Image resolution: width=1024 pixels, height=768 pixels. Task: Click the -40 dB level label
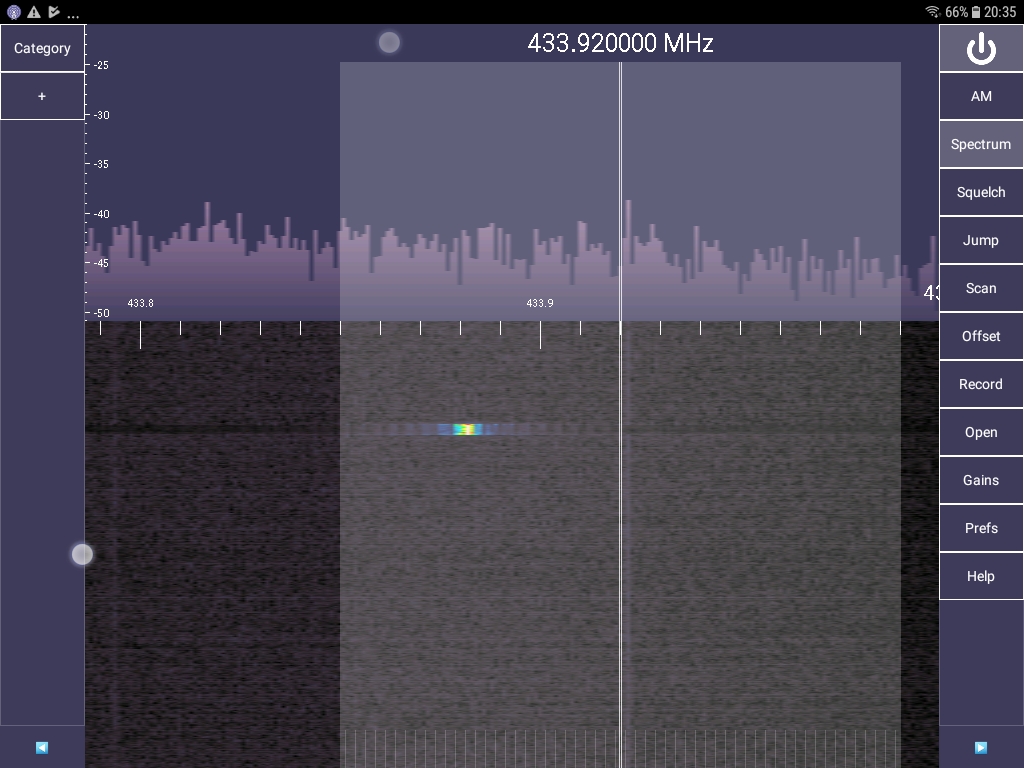[x=101, y=214]
